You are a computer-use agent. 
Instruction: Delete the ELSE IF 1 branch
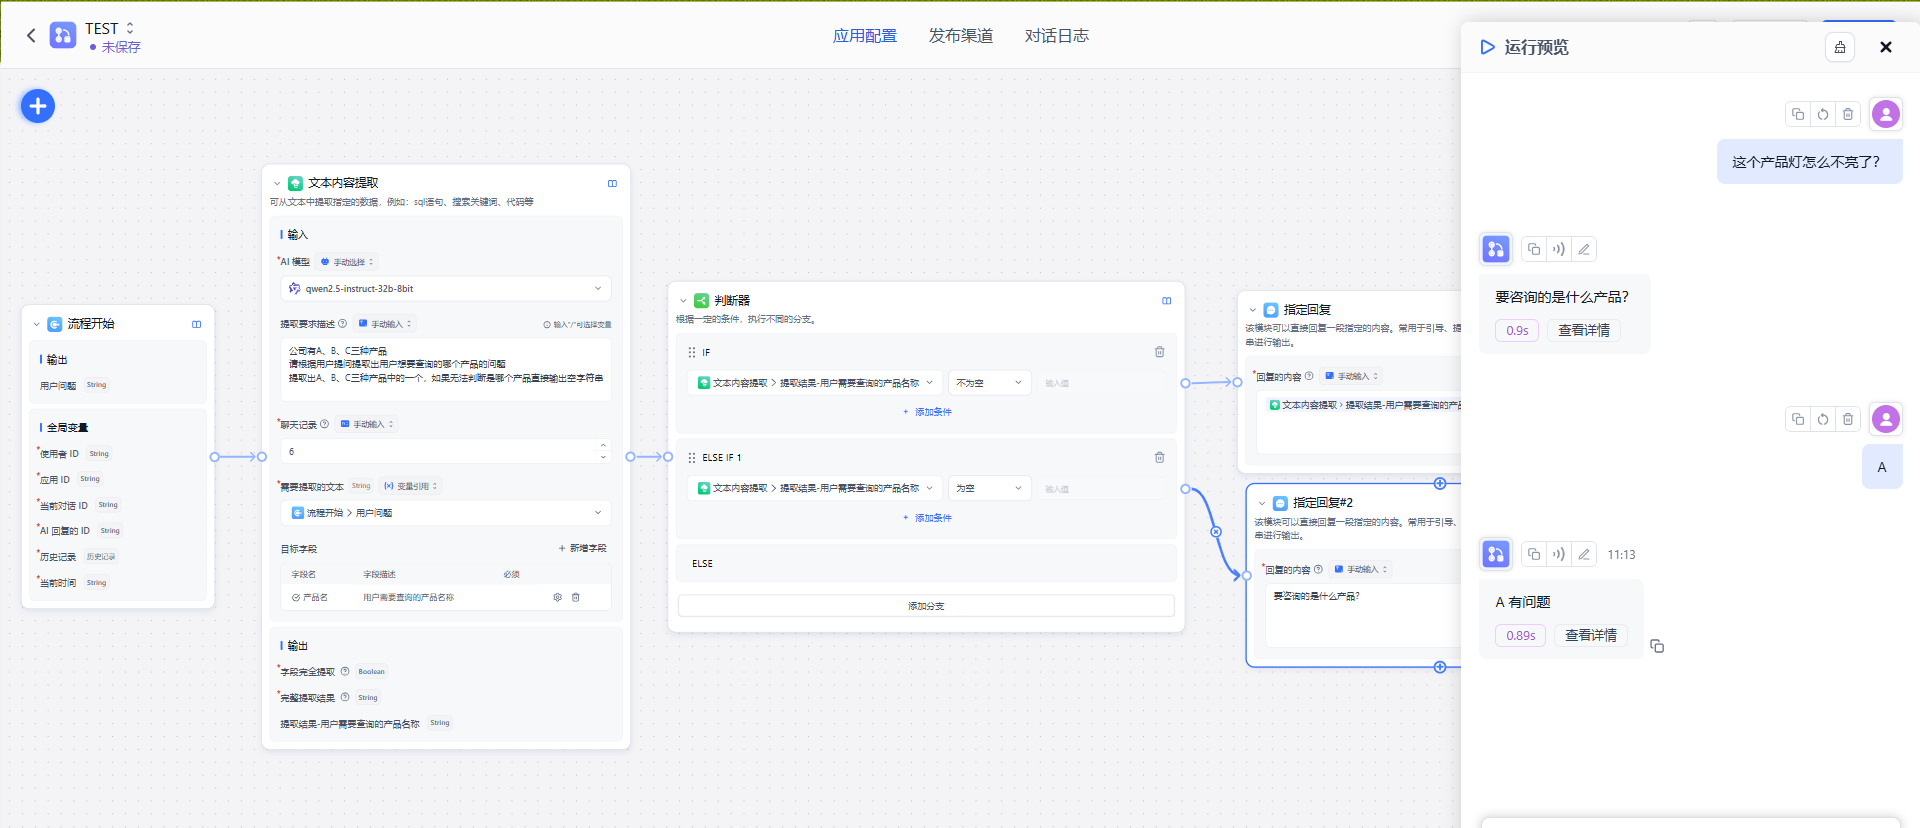[1159, 457]
